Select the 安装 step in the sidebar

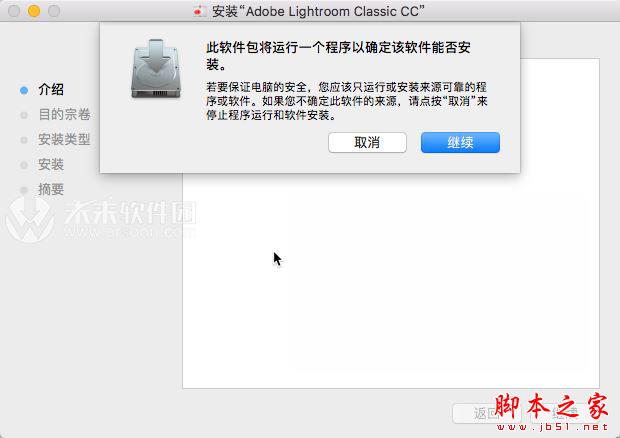(51, 164)
